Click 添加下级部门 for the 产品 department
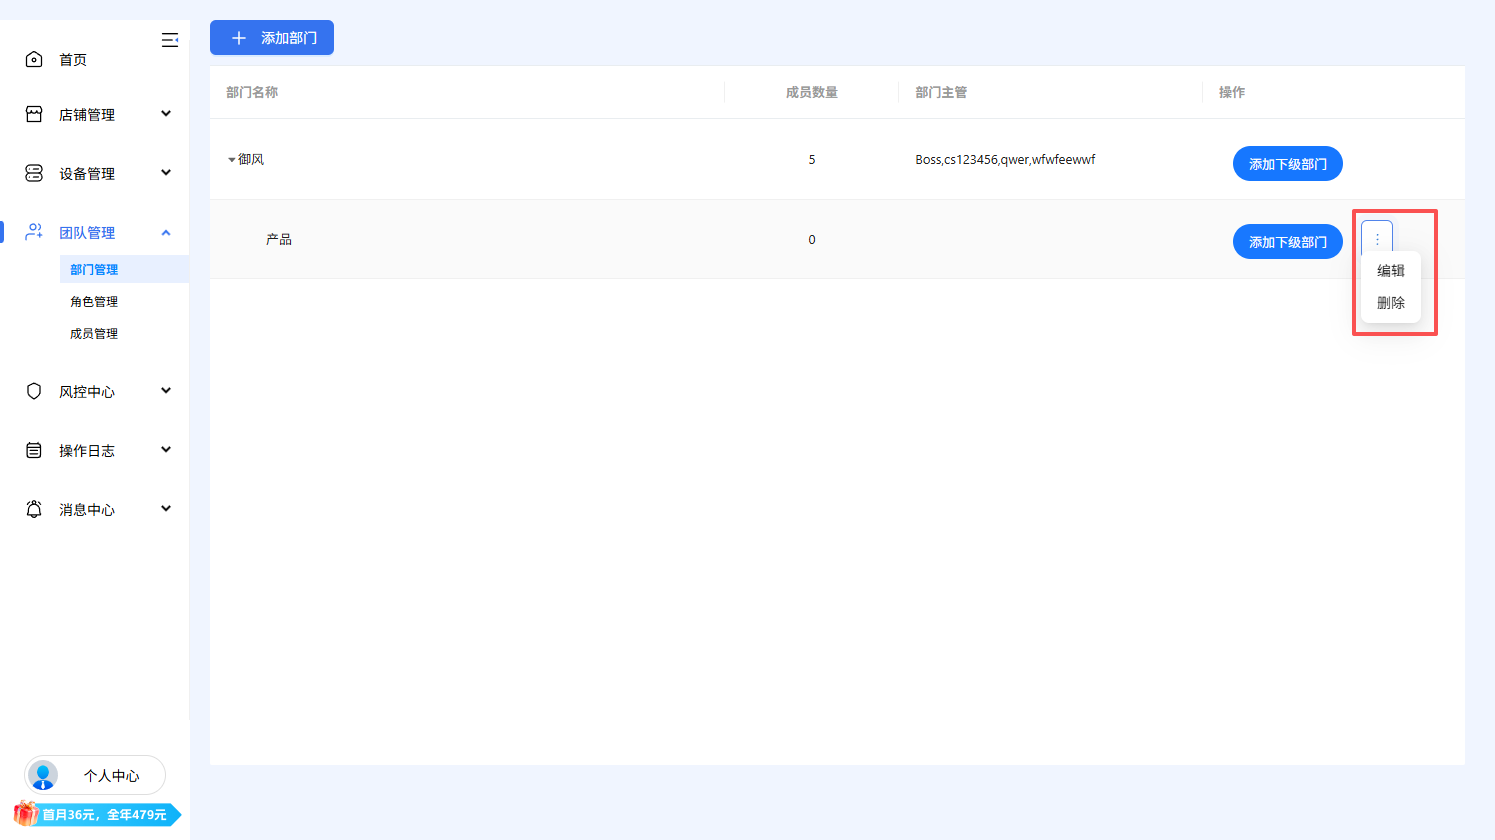The image size is (1495, 840). (x=1287, y=241)
